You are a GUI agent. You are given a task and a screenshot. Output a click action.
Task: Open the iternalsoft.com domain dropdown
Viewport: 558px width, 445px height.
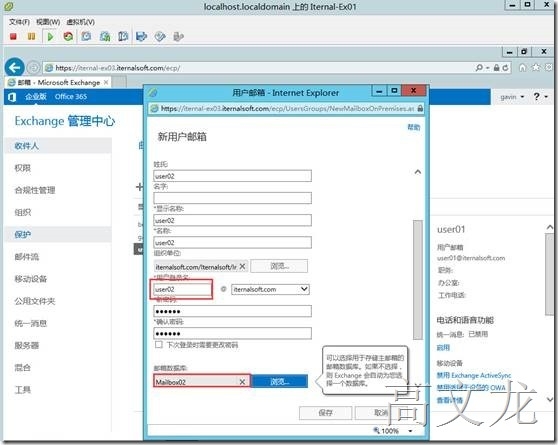304,289
